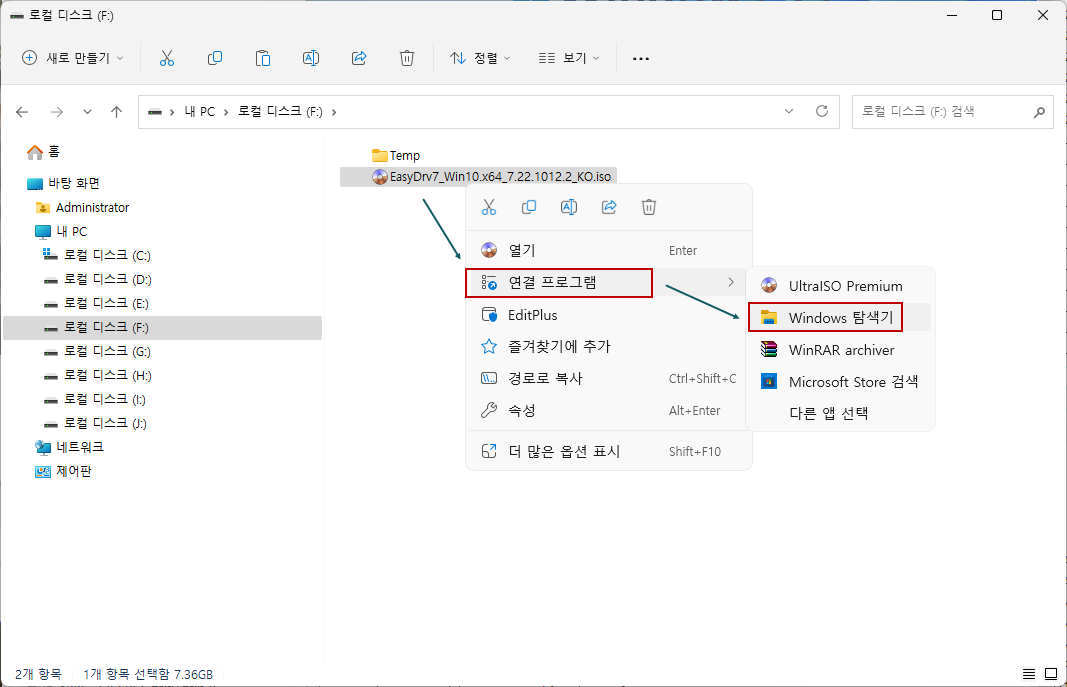
Task: Choose 속성 in the context menu
Action: click(608, 411)
